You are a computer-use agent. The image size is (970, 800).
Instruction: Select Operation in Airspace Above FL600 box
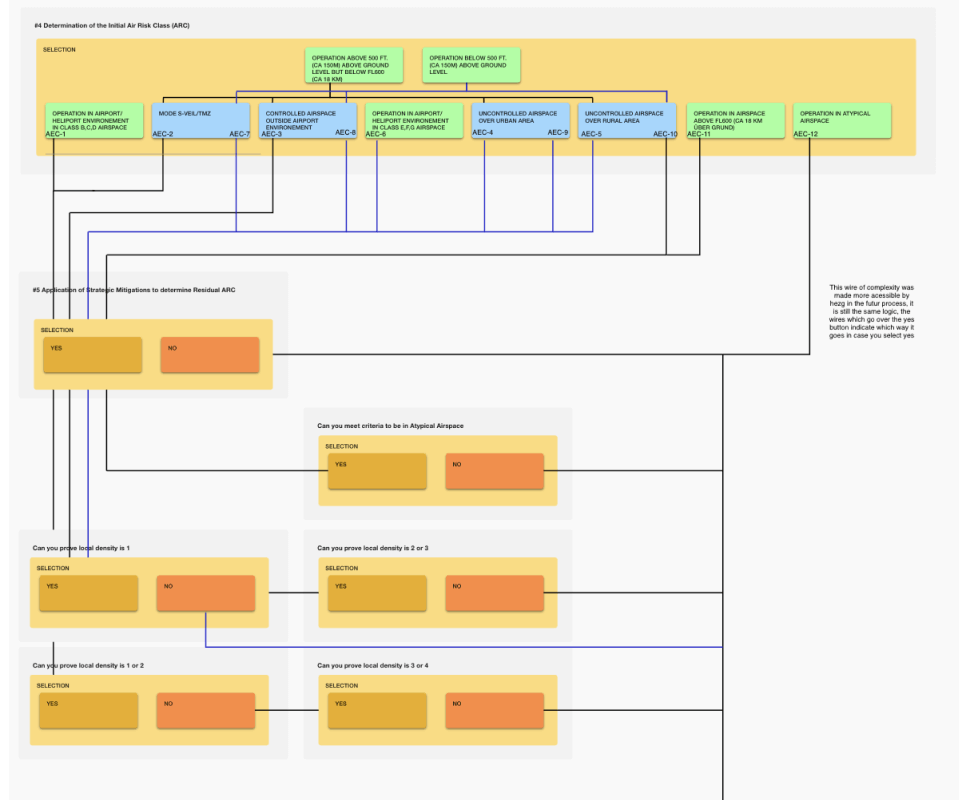(x=736, y=121)
